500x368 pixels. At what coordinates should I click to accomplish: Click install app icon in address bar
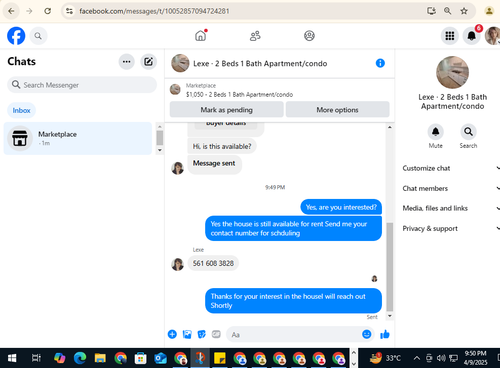(x=431, y=11)
